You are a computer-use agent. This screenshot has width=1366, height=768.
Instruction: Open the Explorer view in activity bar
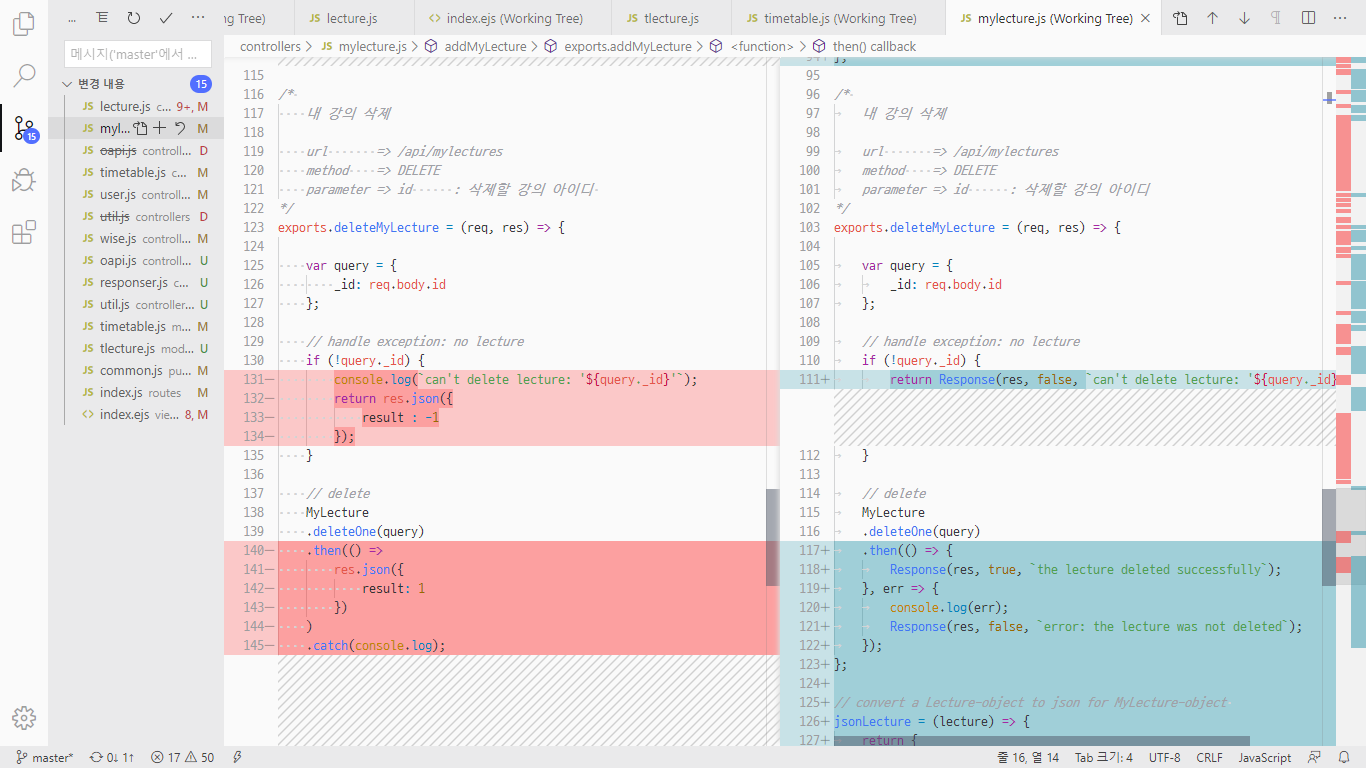point(24,24)
